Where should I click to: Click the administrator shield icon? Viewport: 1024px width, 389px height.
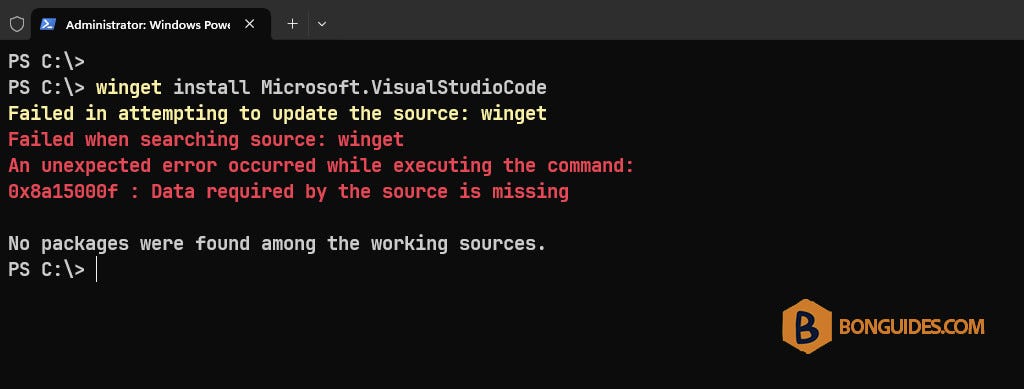click(16, 24)
